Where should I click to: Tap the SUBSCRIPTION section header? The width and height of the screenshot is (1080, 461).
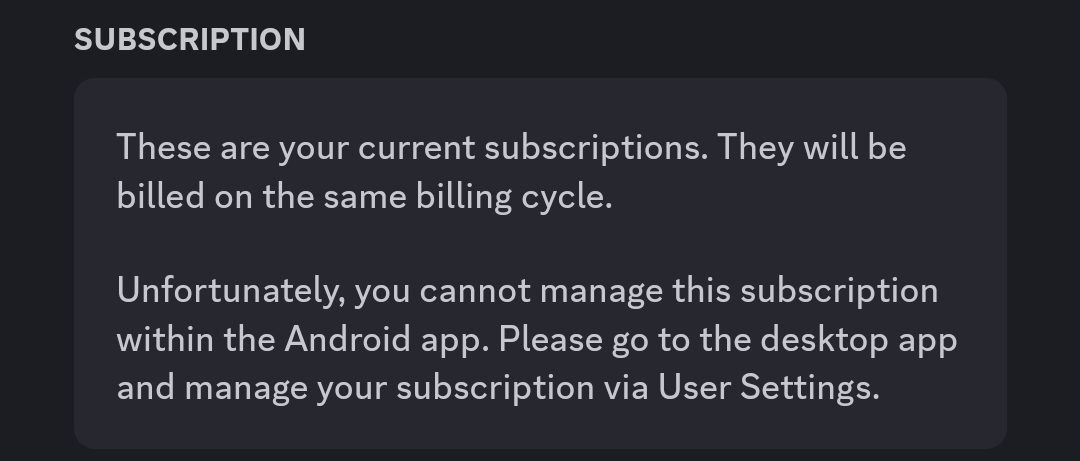click(189, 40)
